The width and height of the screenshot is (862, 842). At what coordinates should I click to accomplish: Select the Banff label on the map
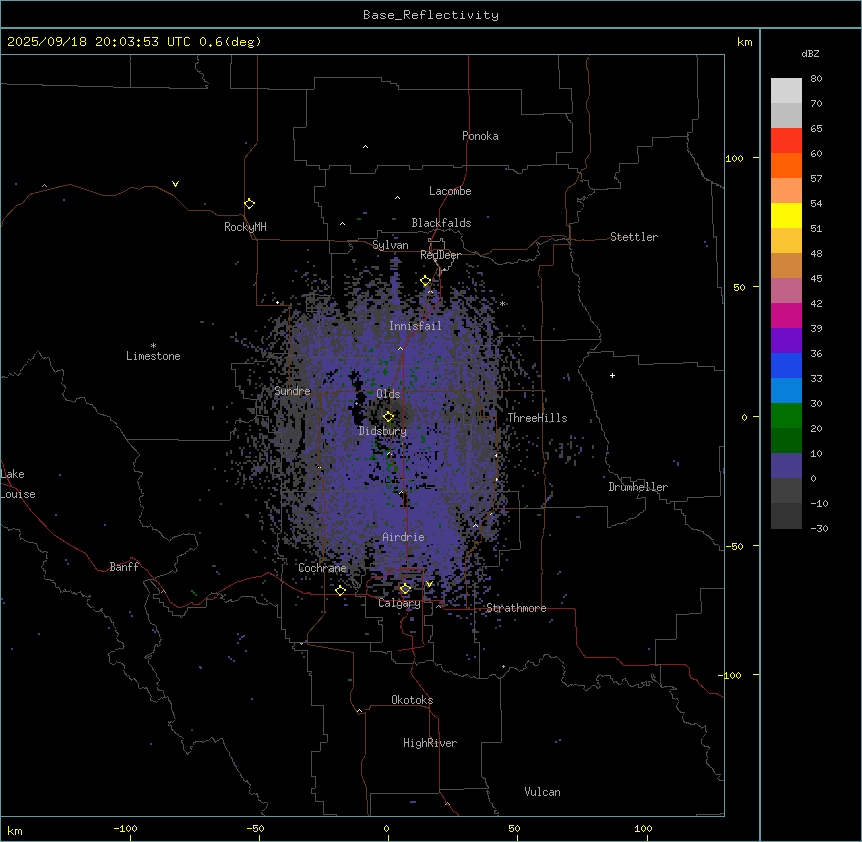tap(124, 567)
